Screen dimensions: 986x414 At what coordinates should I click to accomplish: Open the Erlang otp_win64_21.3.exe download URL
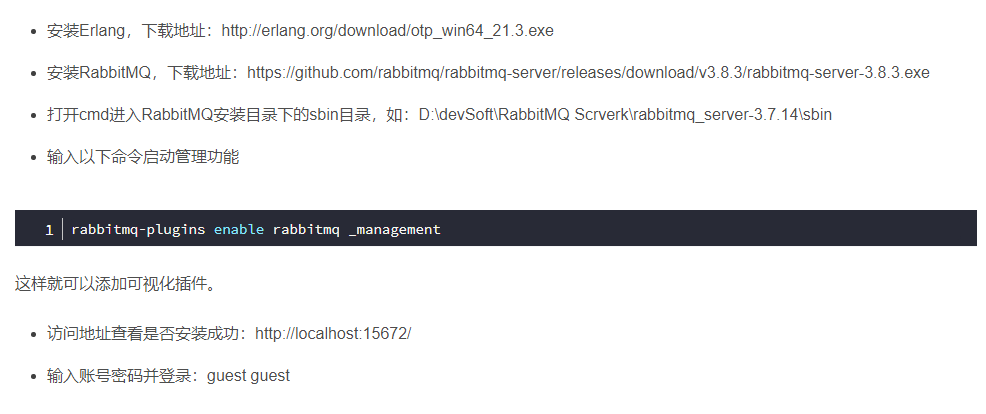[387, 31]
